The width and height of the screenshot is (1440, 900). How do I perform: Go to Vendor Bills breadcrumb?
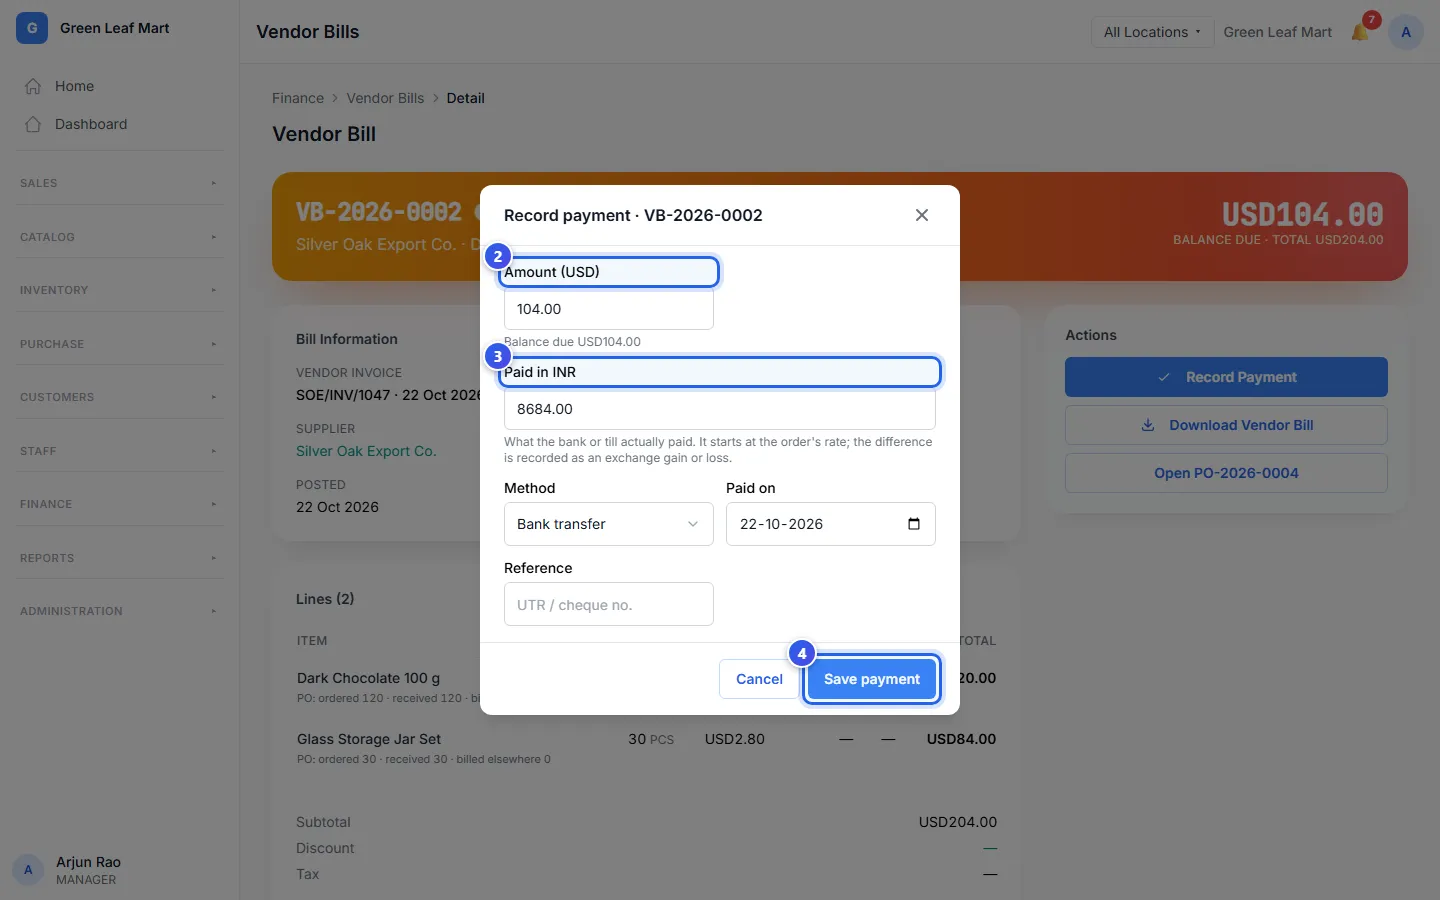385,98
